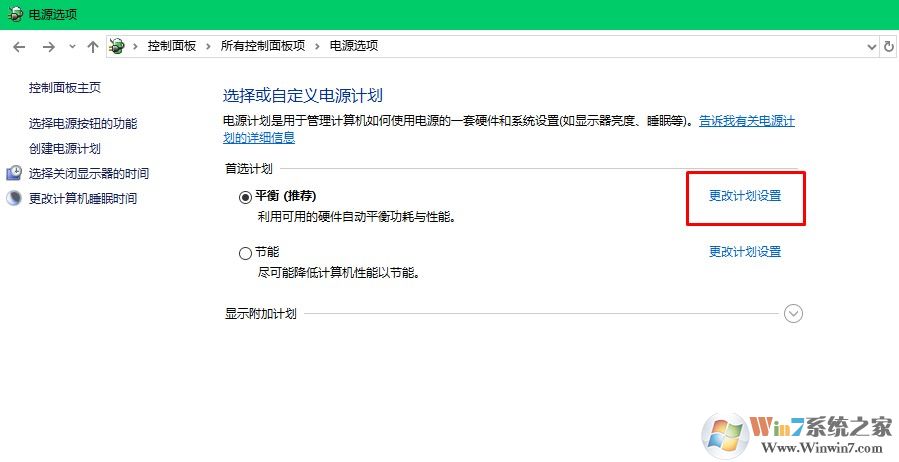Click text 利用可用的硬件自动平衡功耗与性能。
The height and width of the screenshot is (462, 899).
[357, 217]
